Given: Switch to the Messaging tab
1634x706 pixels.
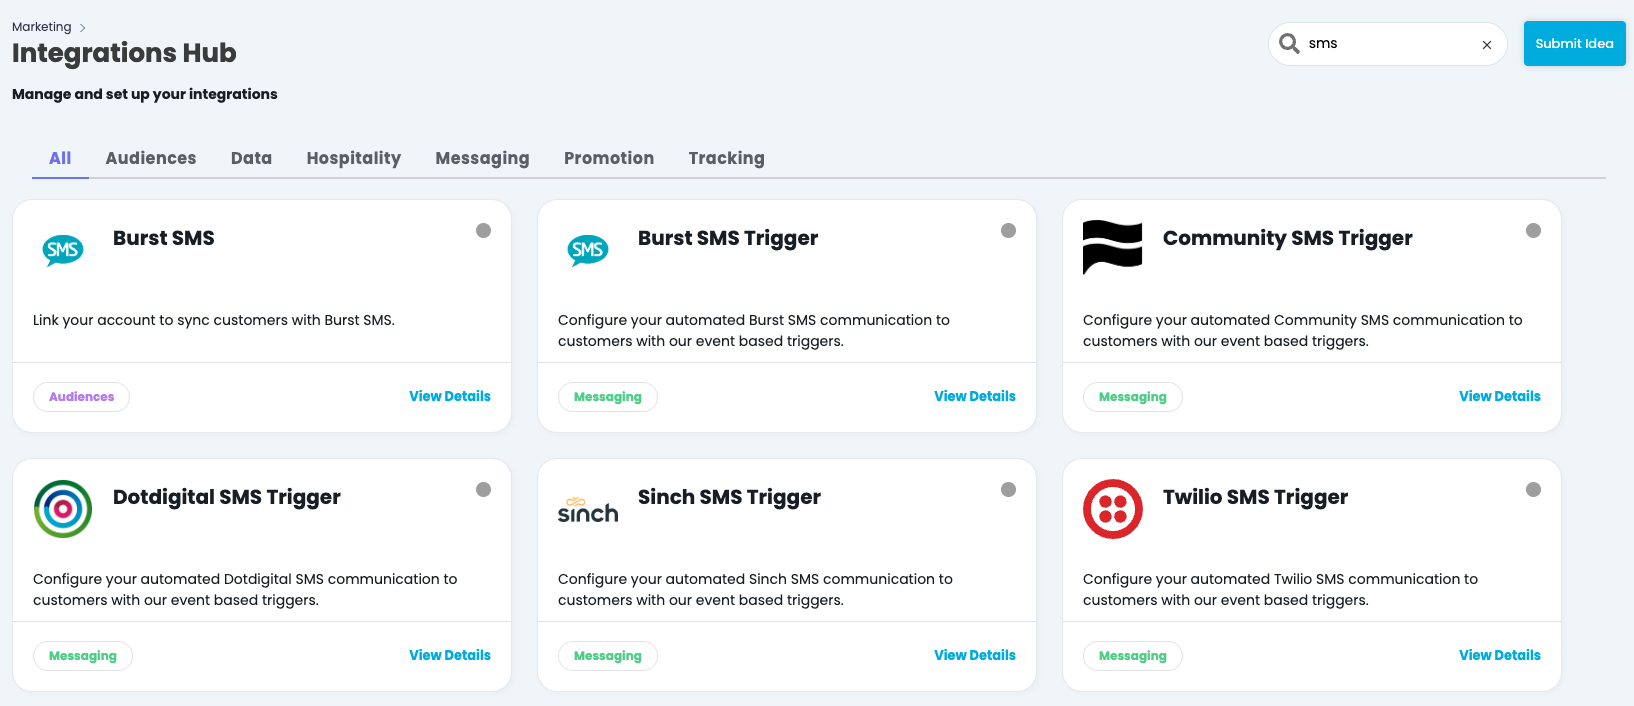Looking at the screenshot, I should (482, 158).
